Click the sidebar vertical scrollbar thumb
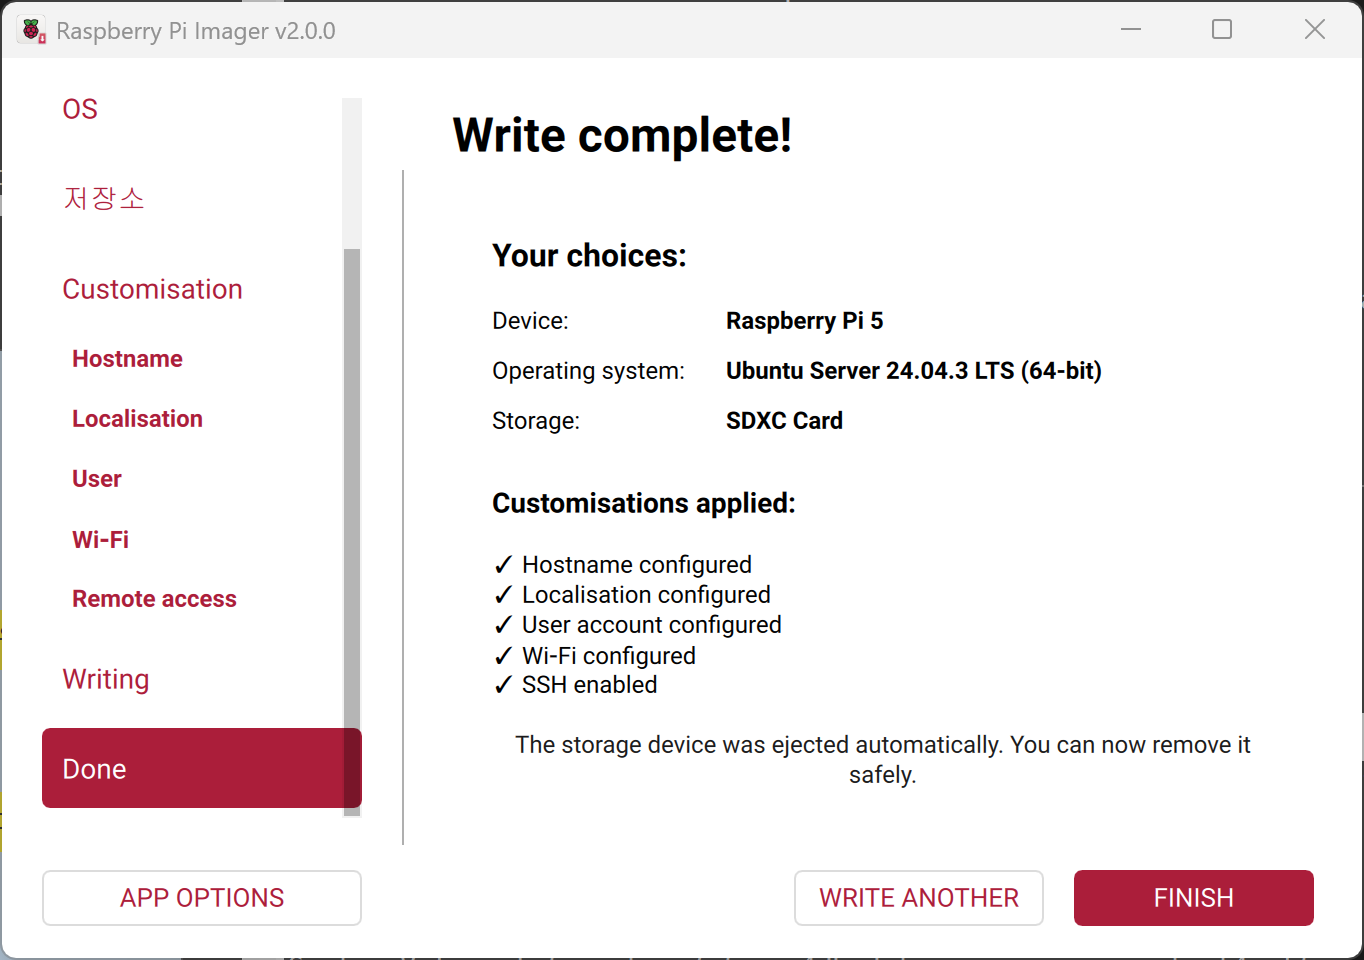 pyautogui.click(x=352, y=530)
